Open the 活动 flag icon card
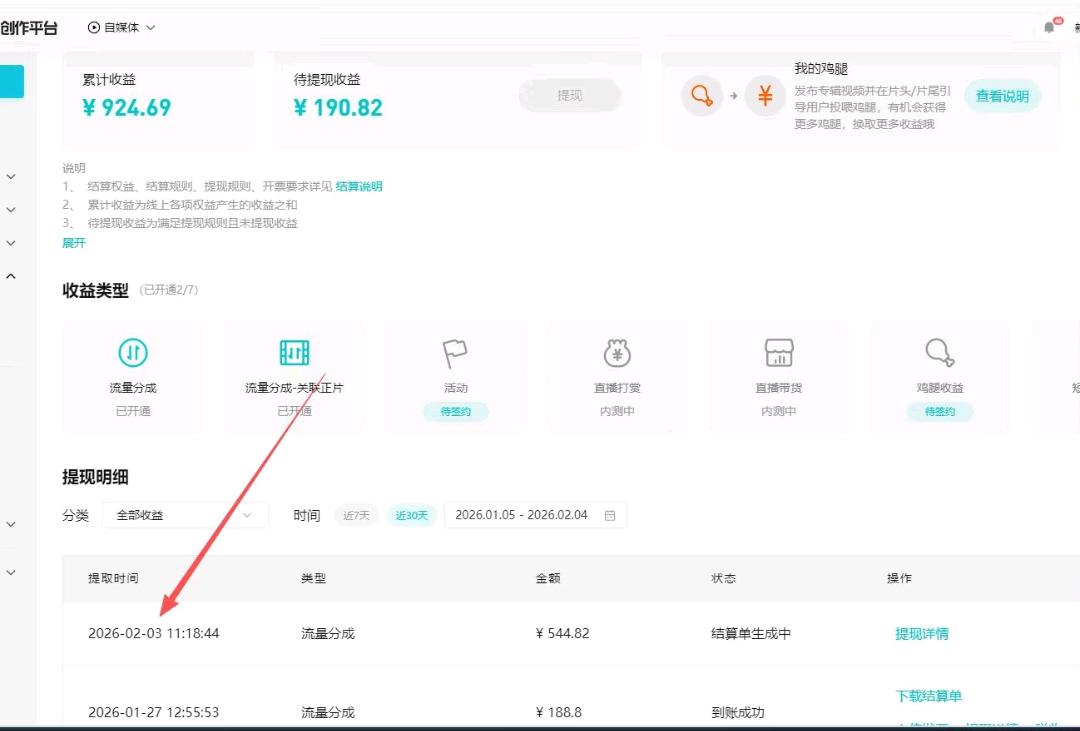Image resolution: width=1080 pixels, height=731 pixels. coord(455,351)
